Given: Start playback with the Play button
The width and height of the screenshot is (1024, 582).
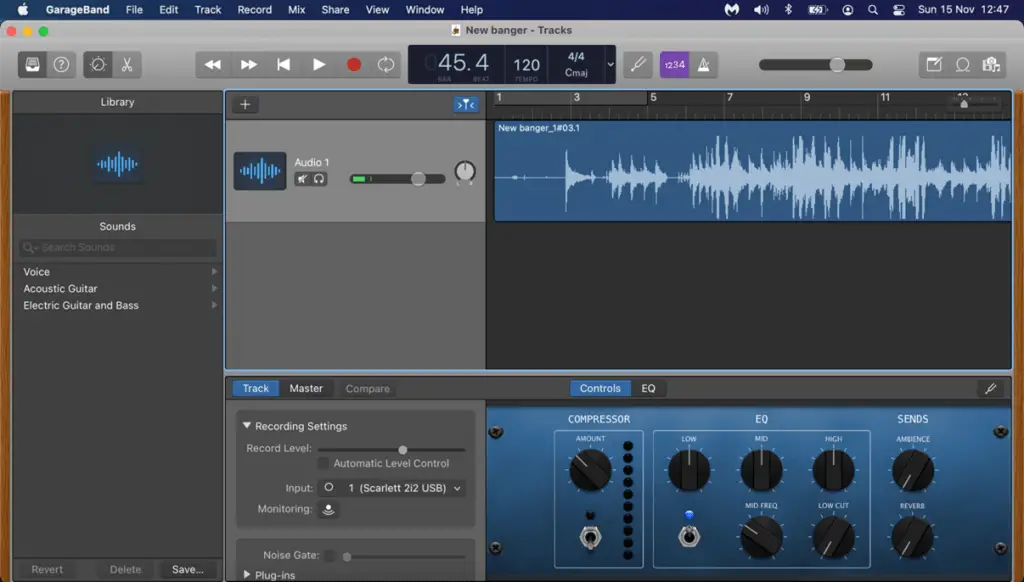Looking at the screenshot, I should click(319, 65).
